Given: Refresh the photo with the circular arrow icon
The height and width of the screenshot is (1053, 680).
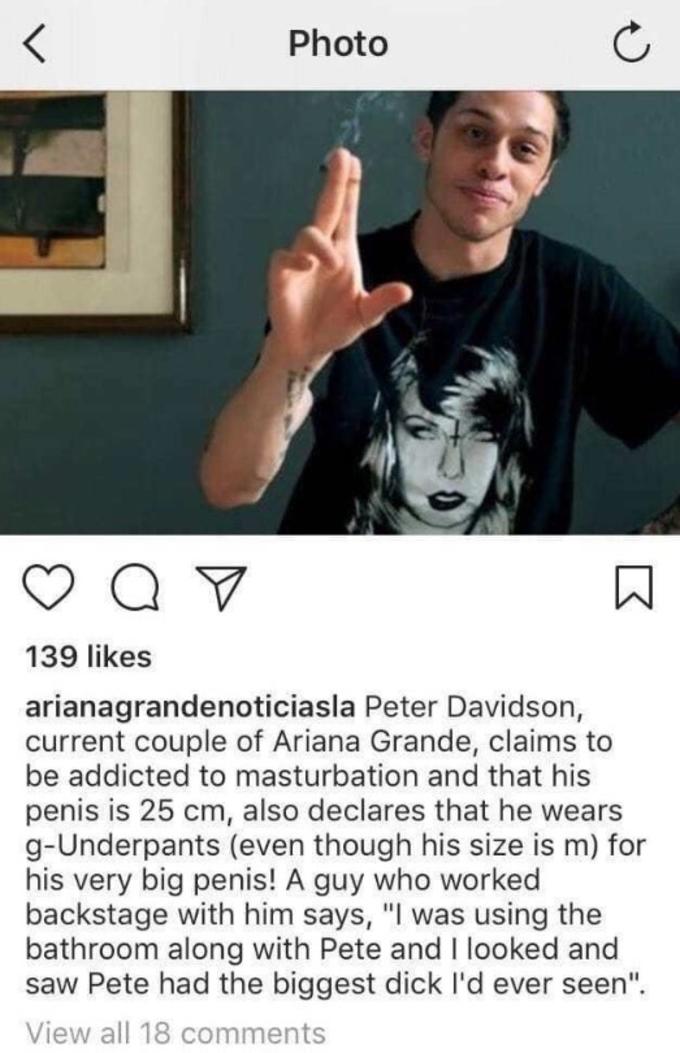Looking at the screenshot, I should (x=631, y=44).
